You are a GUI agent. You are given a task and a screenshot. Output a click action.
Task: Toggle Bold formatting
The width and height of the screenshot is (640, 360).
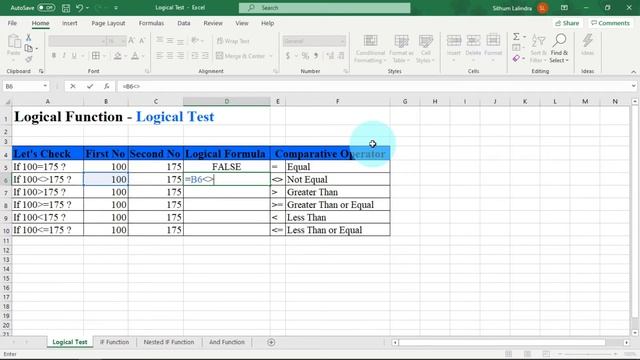point(53,56)
